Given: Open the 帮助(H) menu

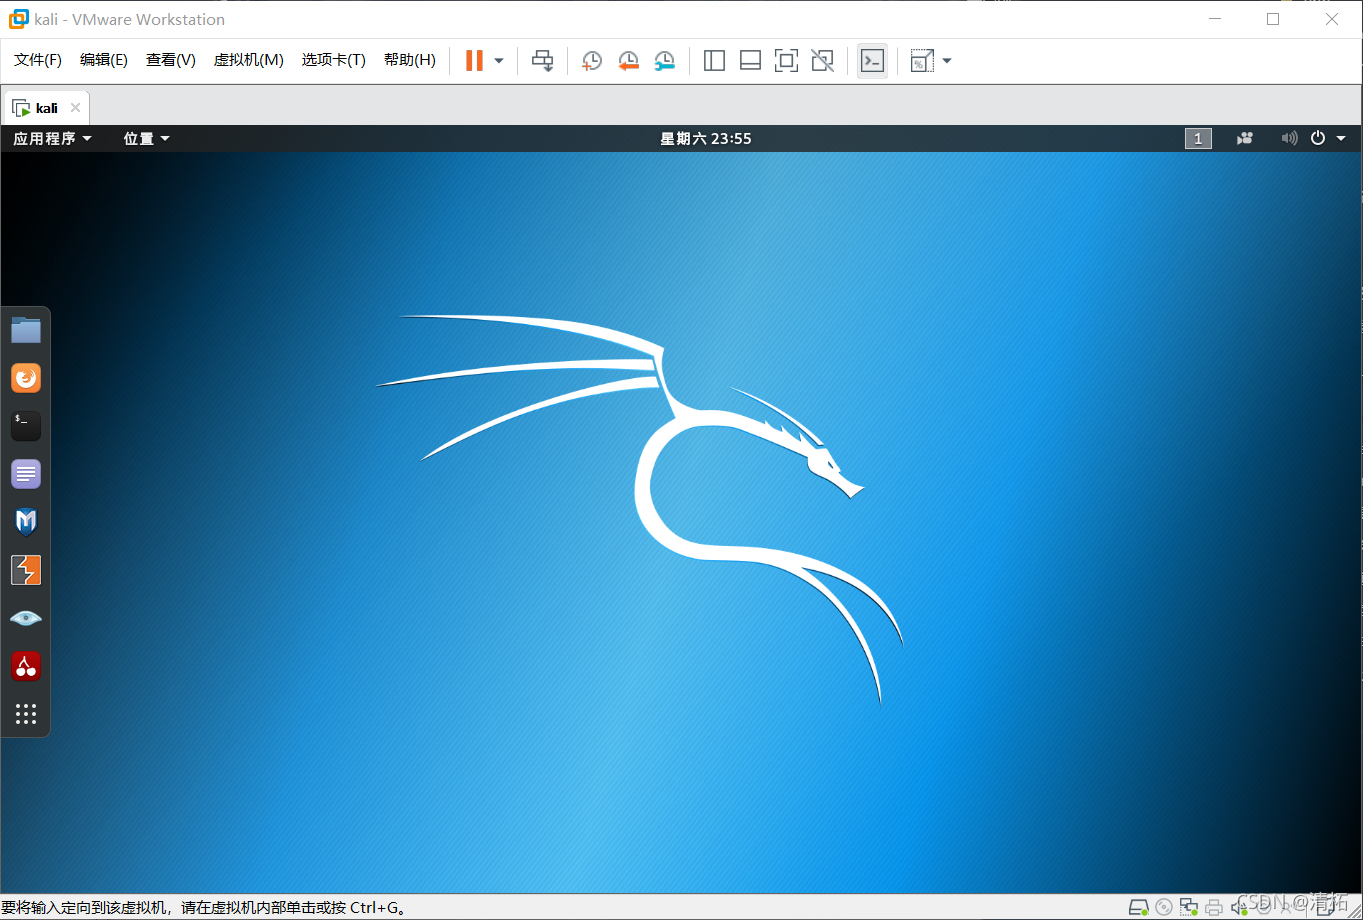Looking at the screenshot, I should pos(410,60).
